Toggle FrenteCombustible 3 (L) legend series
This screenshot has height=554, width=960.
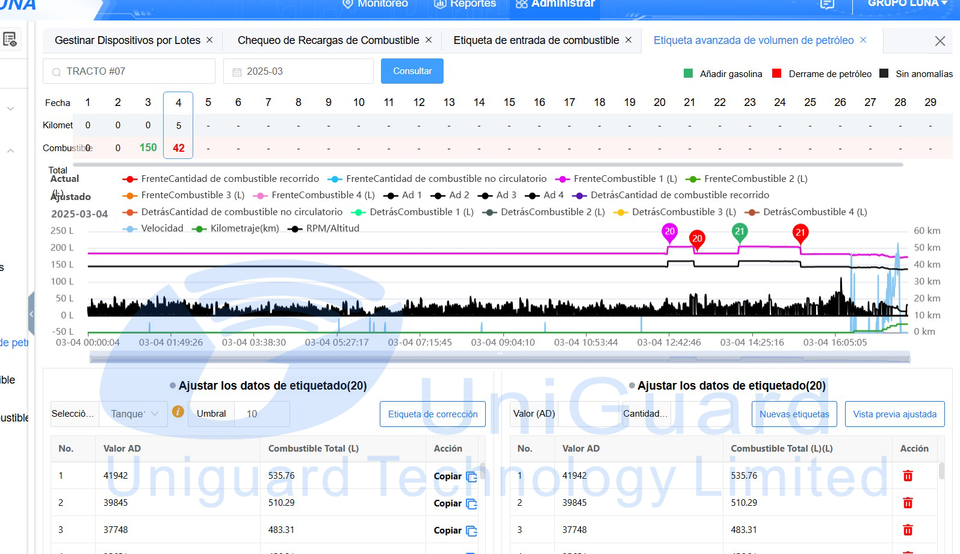(183, 195)
